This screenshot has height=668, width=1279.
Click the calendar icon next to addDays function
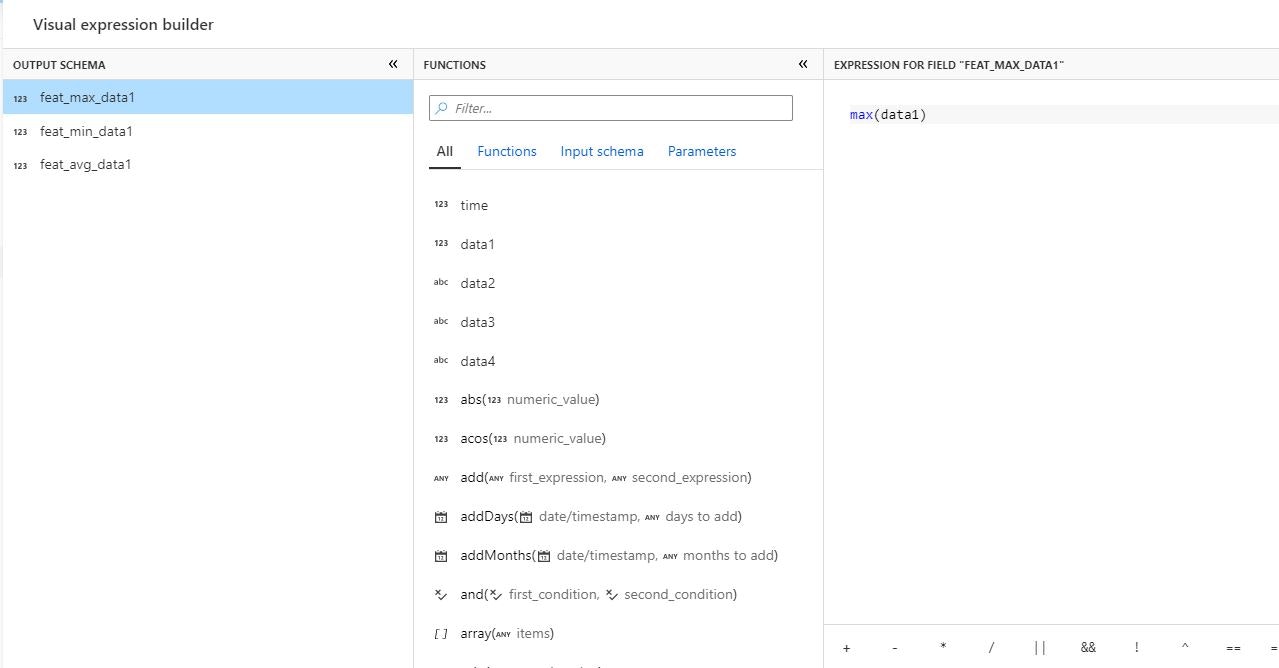pos(440,516)
